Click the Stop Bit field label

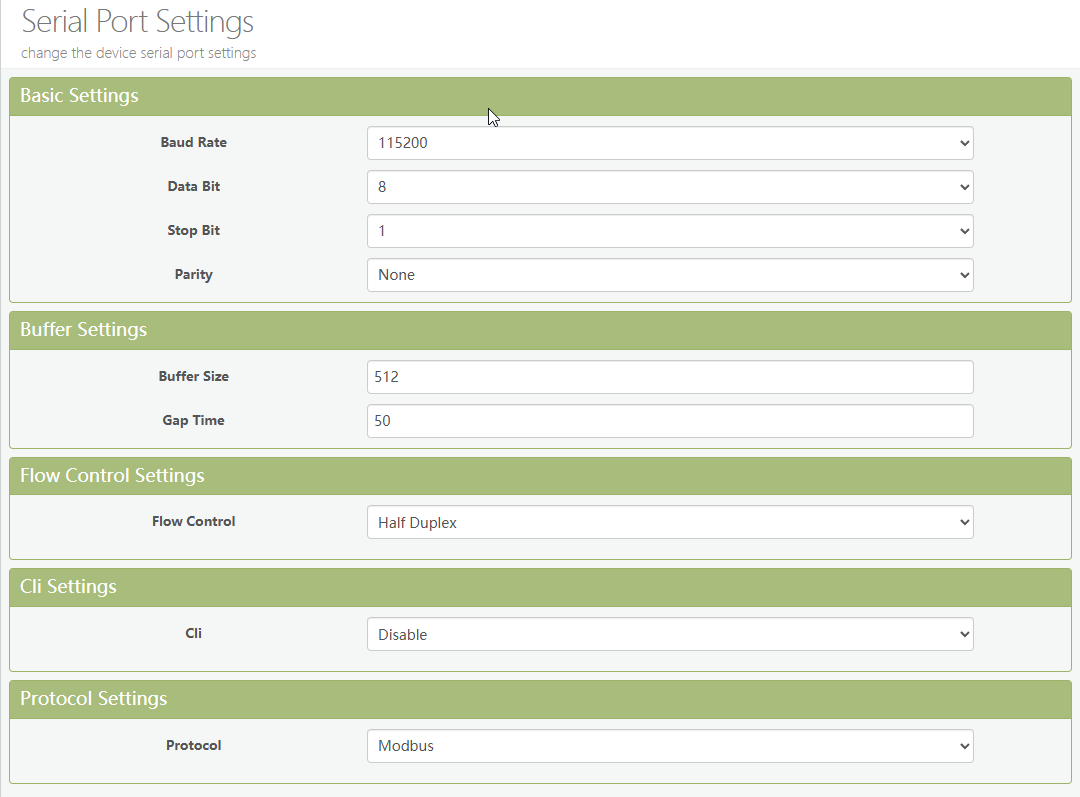193,231
